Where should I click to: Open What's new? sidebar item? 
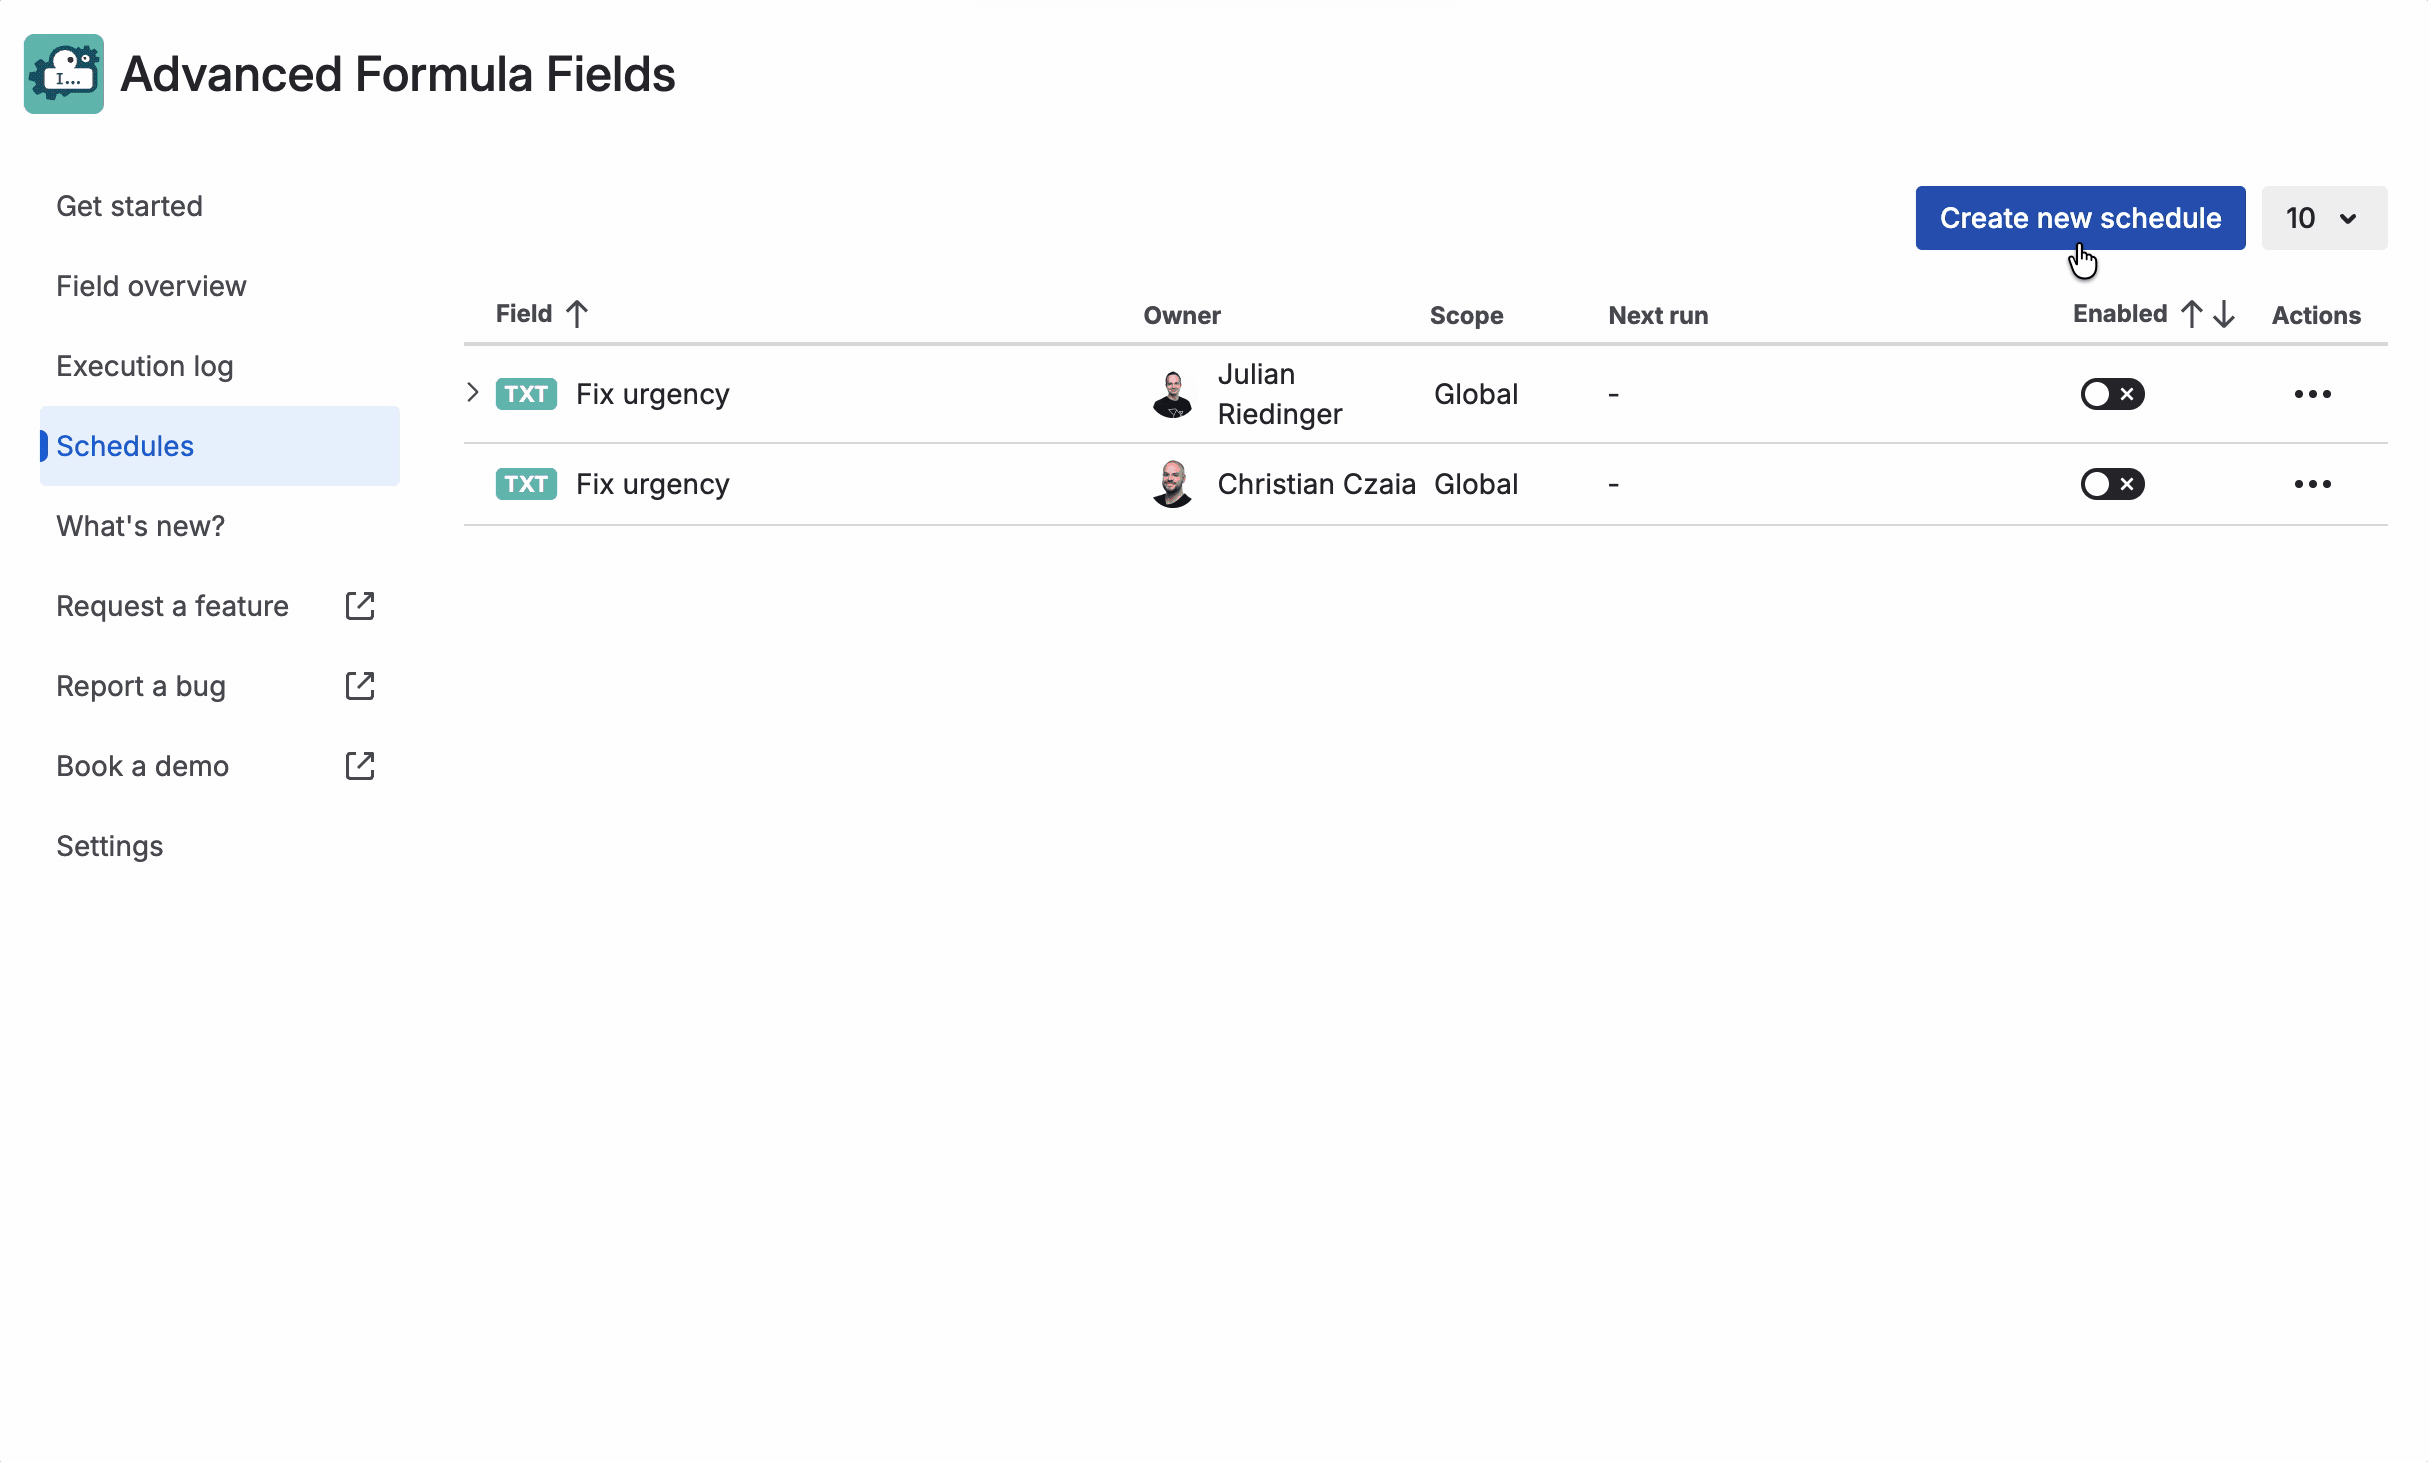point(141,526)
